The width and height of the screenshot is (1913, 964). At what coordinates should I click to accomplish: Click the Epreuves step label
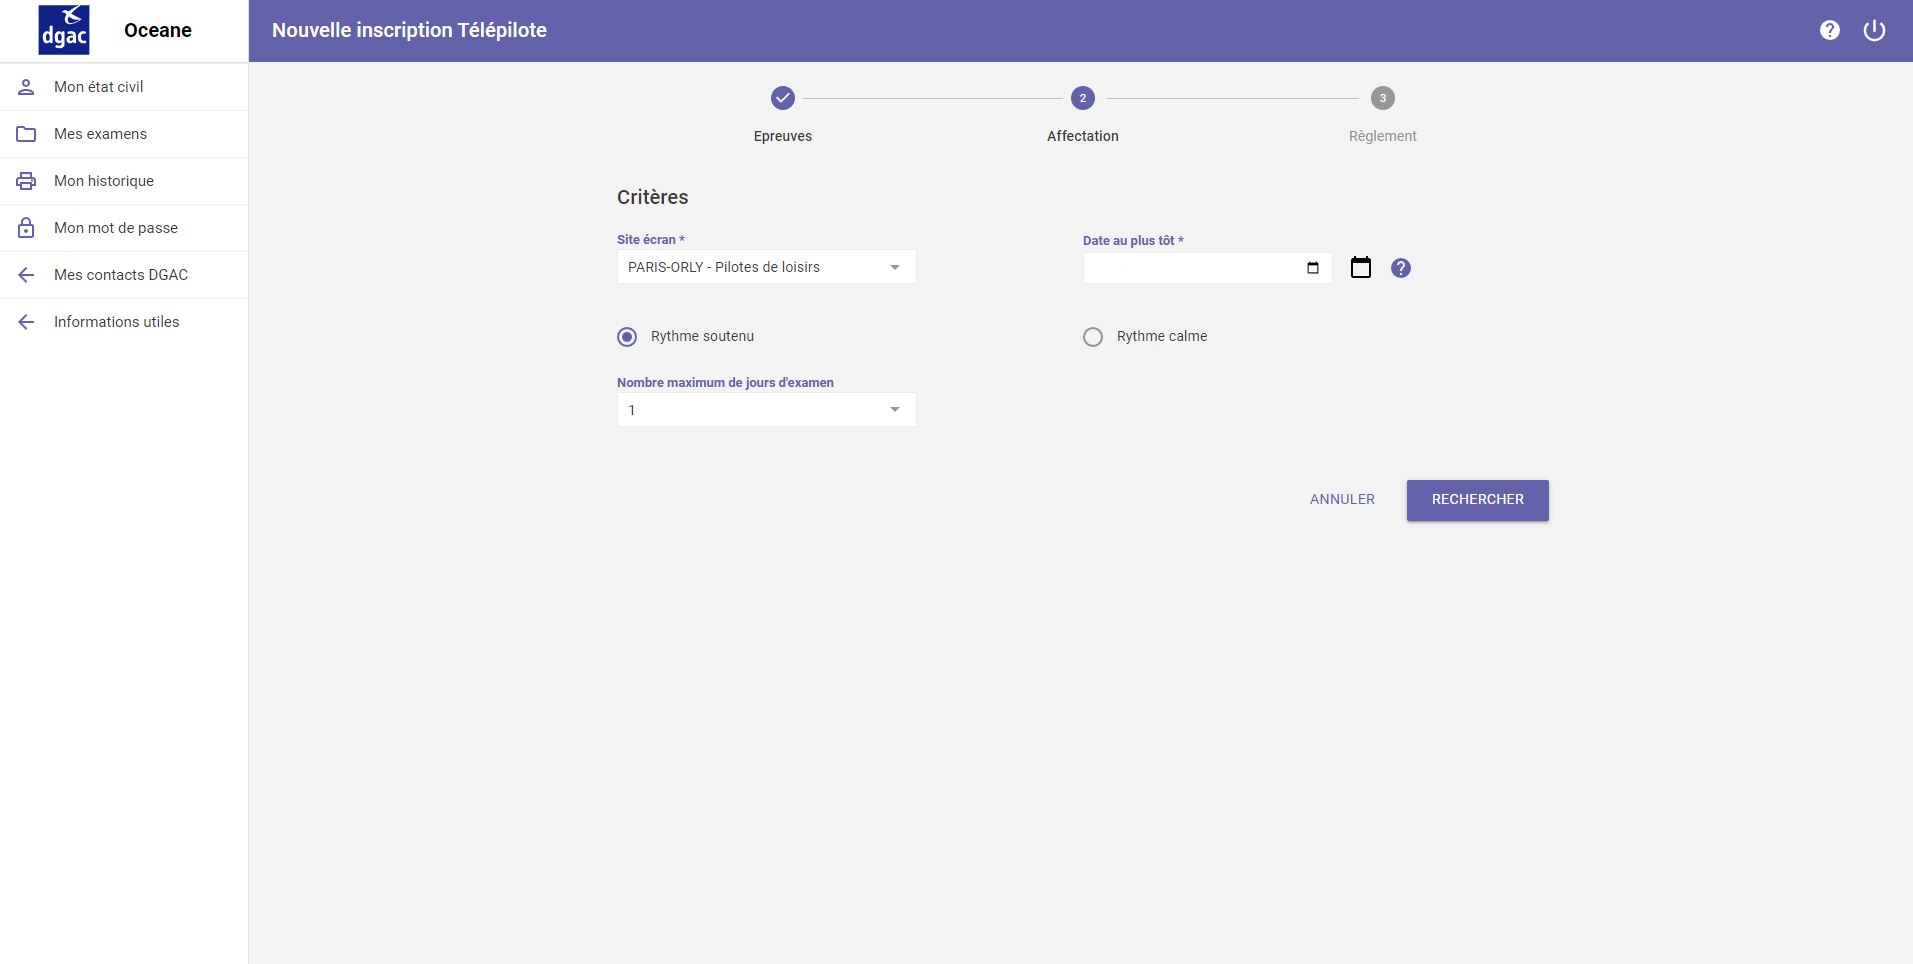click(783, 136)
